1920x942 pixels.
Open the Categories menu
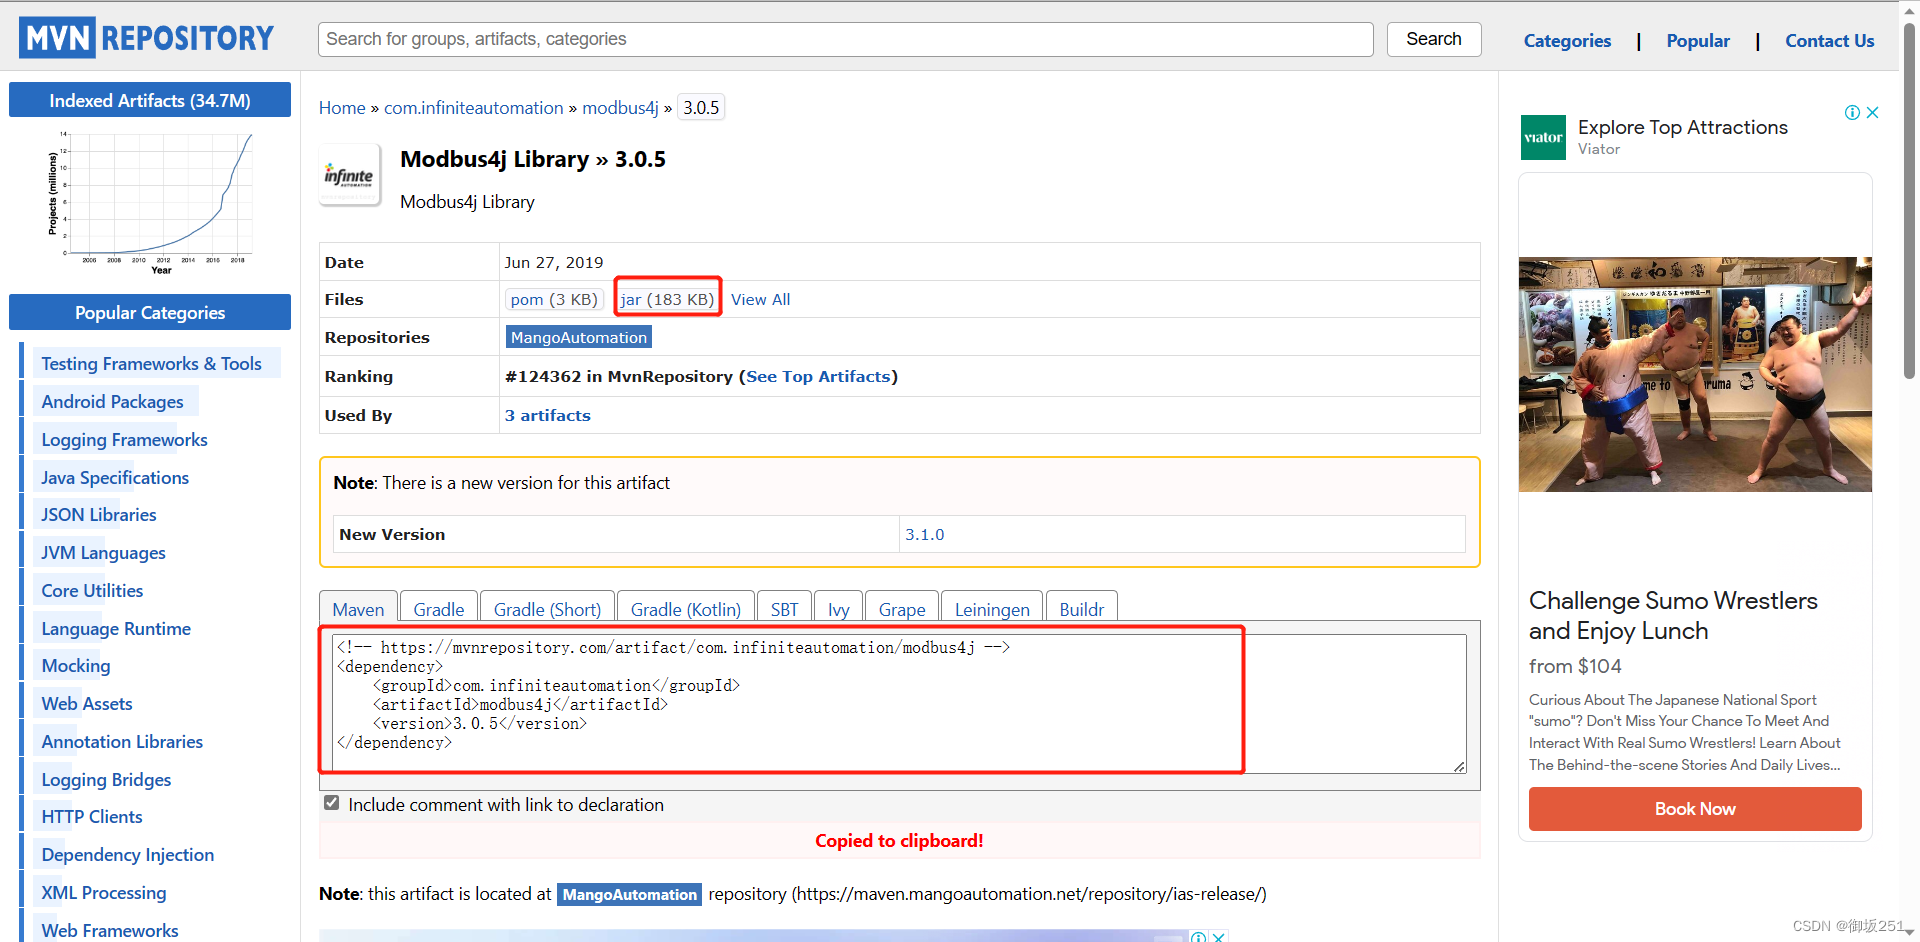(1567, 41)
